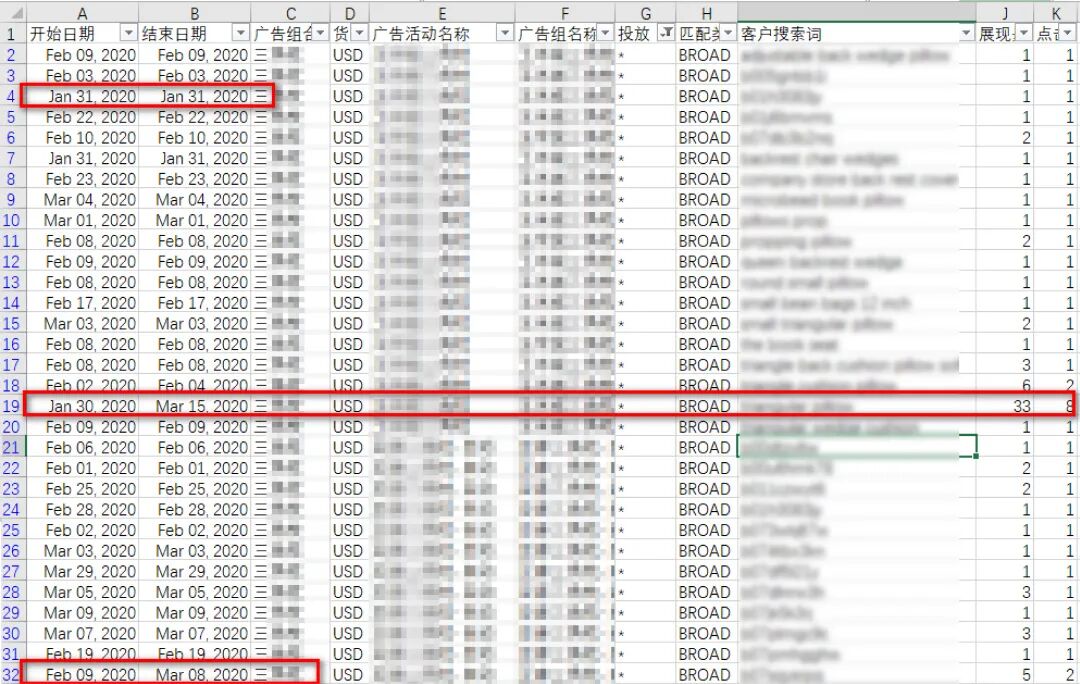The width and height of the screenshot is (1080, 684).
Task: Click the Mar 09, 2020 start date in row 29
Action: pyautogui.click(x=82, y=612)
